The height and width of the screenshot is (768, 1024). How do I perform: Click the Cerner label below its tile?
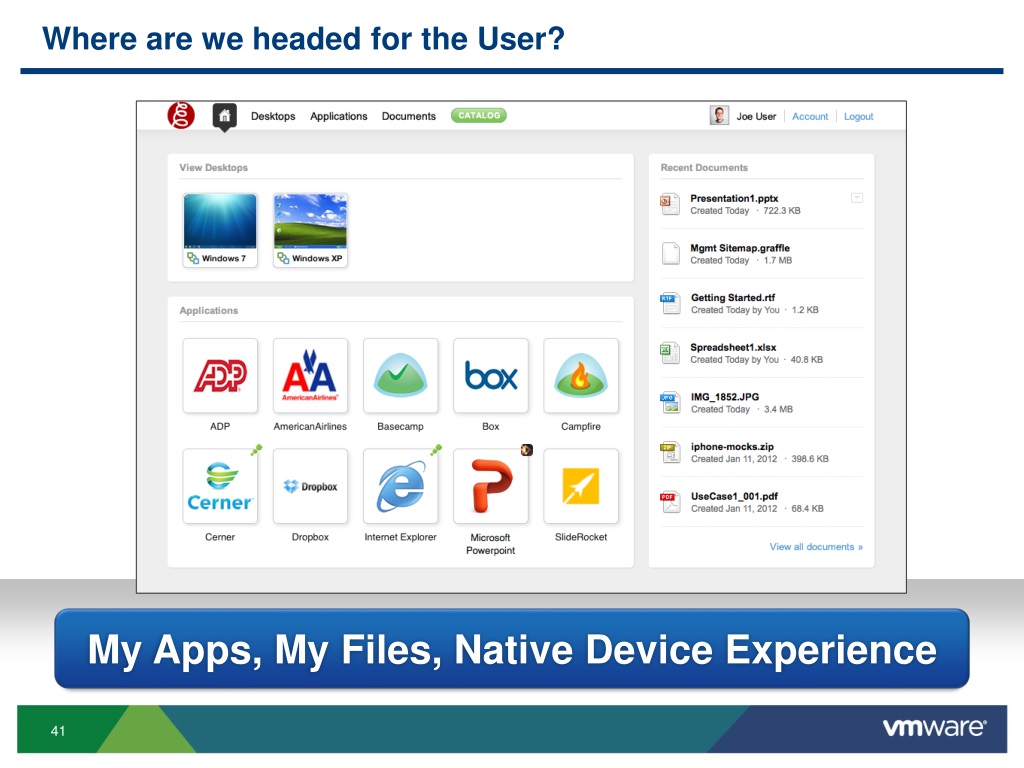click(x=220, y=537)
